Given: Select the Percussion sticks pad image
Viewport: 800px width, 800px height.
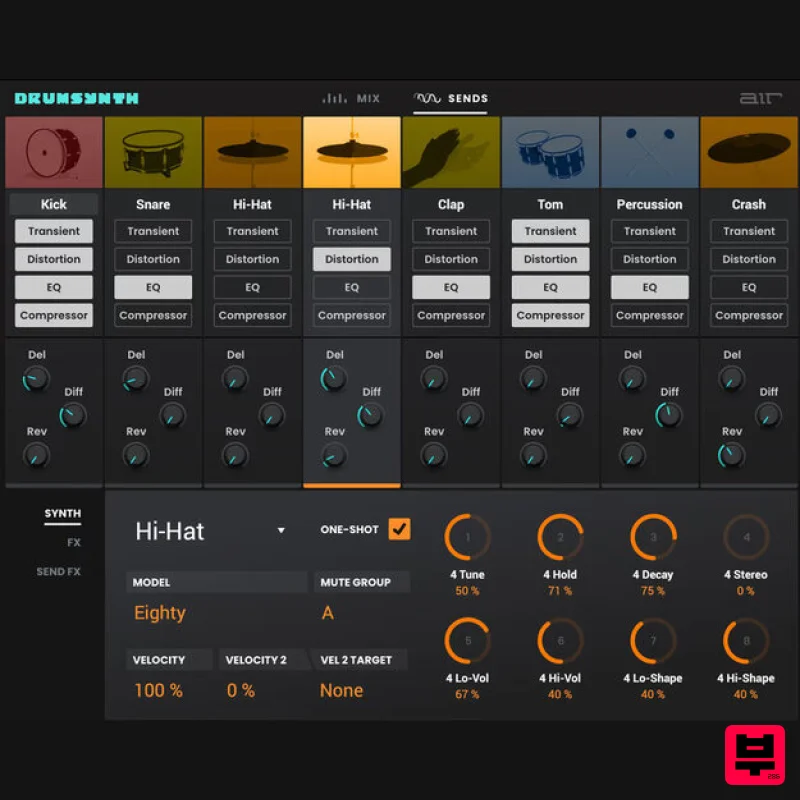Looking at the screenshot, I should click(x=649, y=152).
